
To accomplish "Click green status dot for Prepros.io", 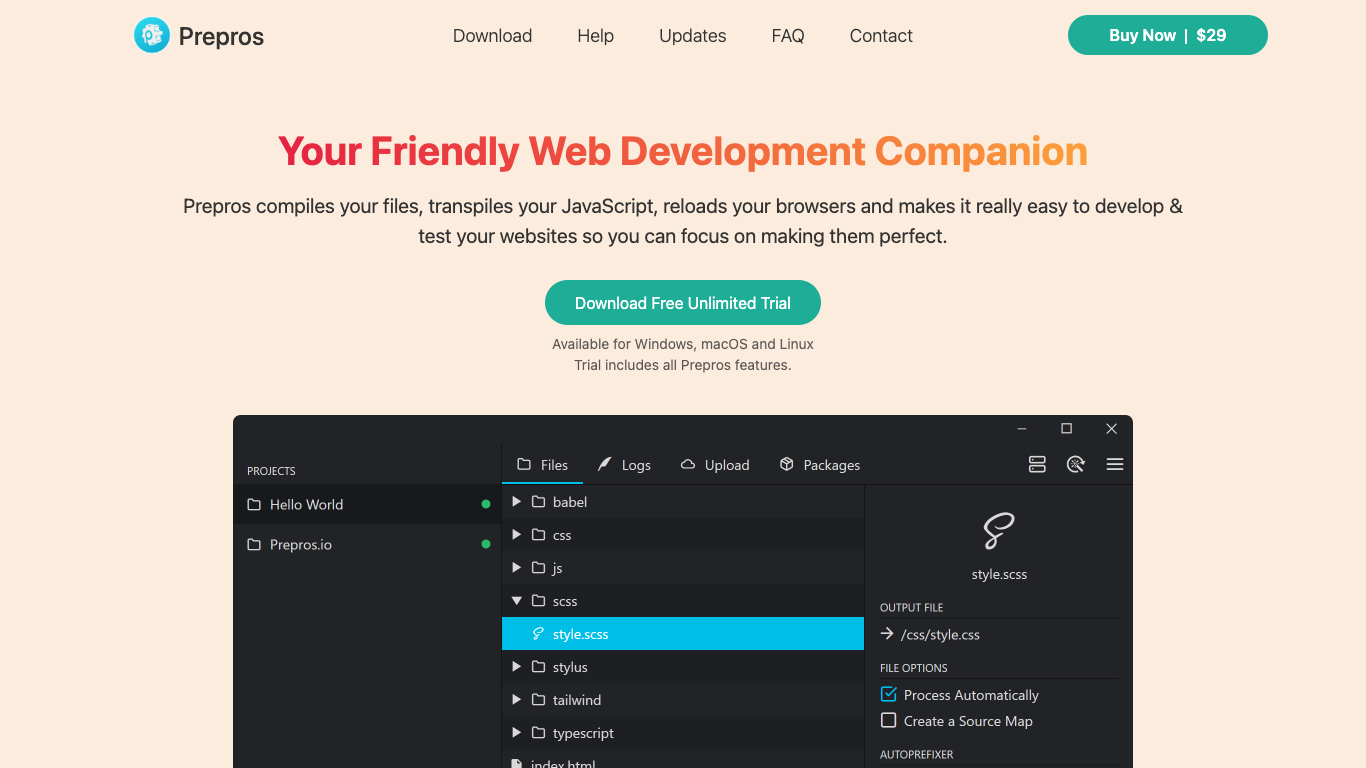I will click(x=486, y=544).
